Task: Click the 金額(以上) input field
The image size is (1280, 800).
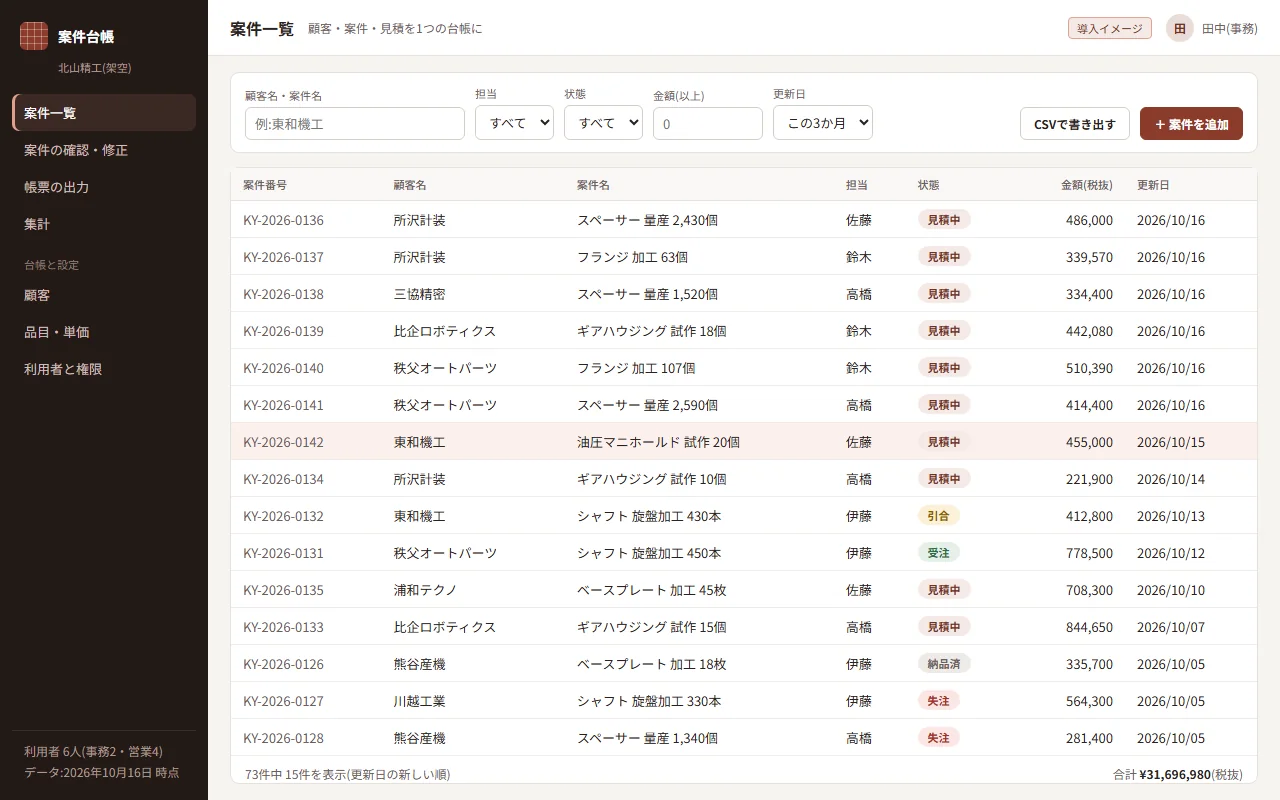Action: 708,124
